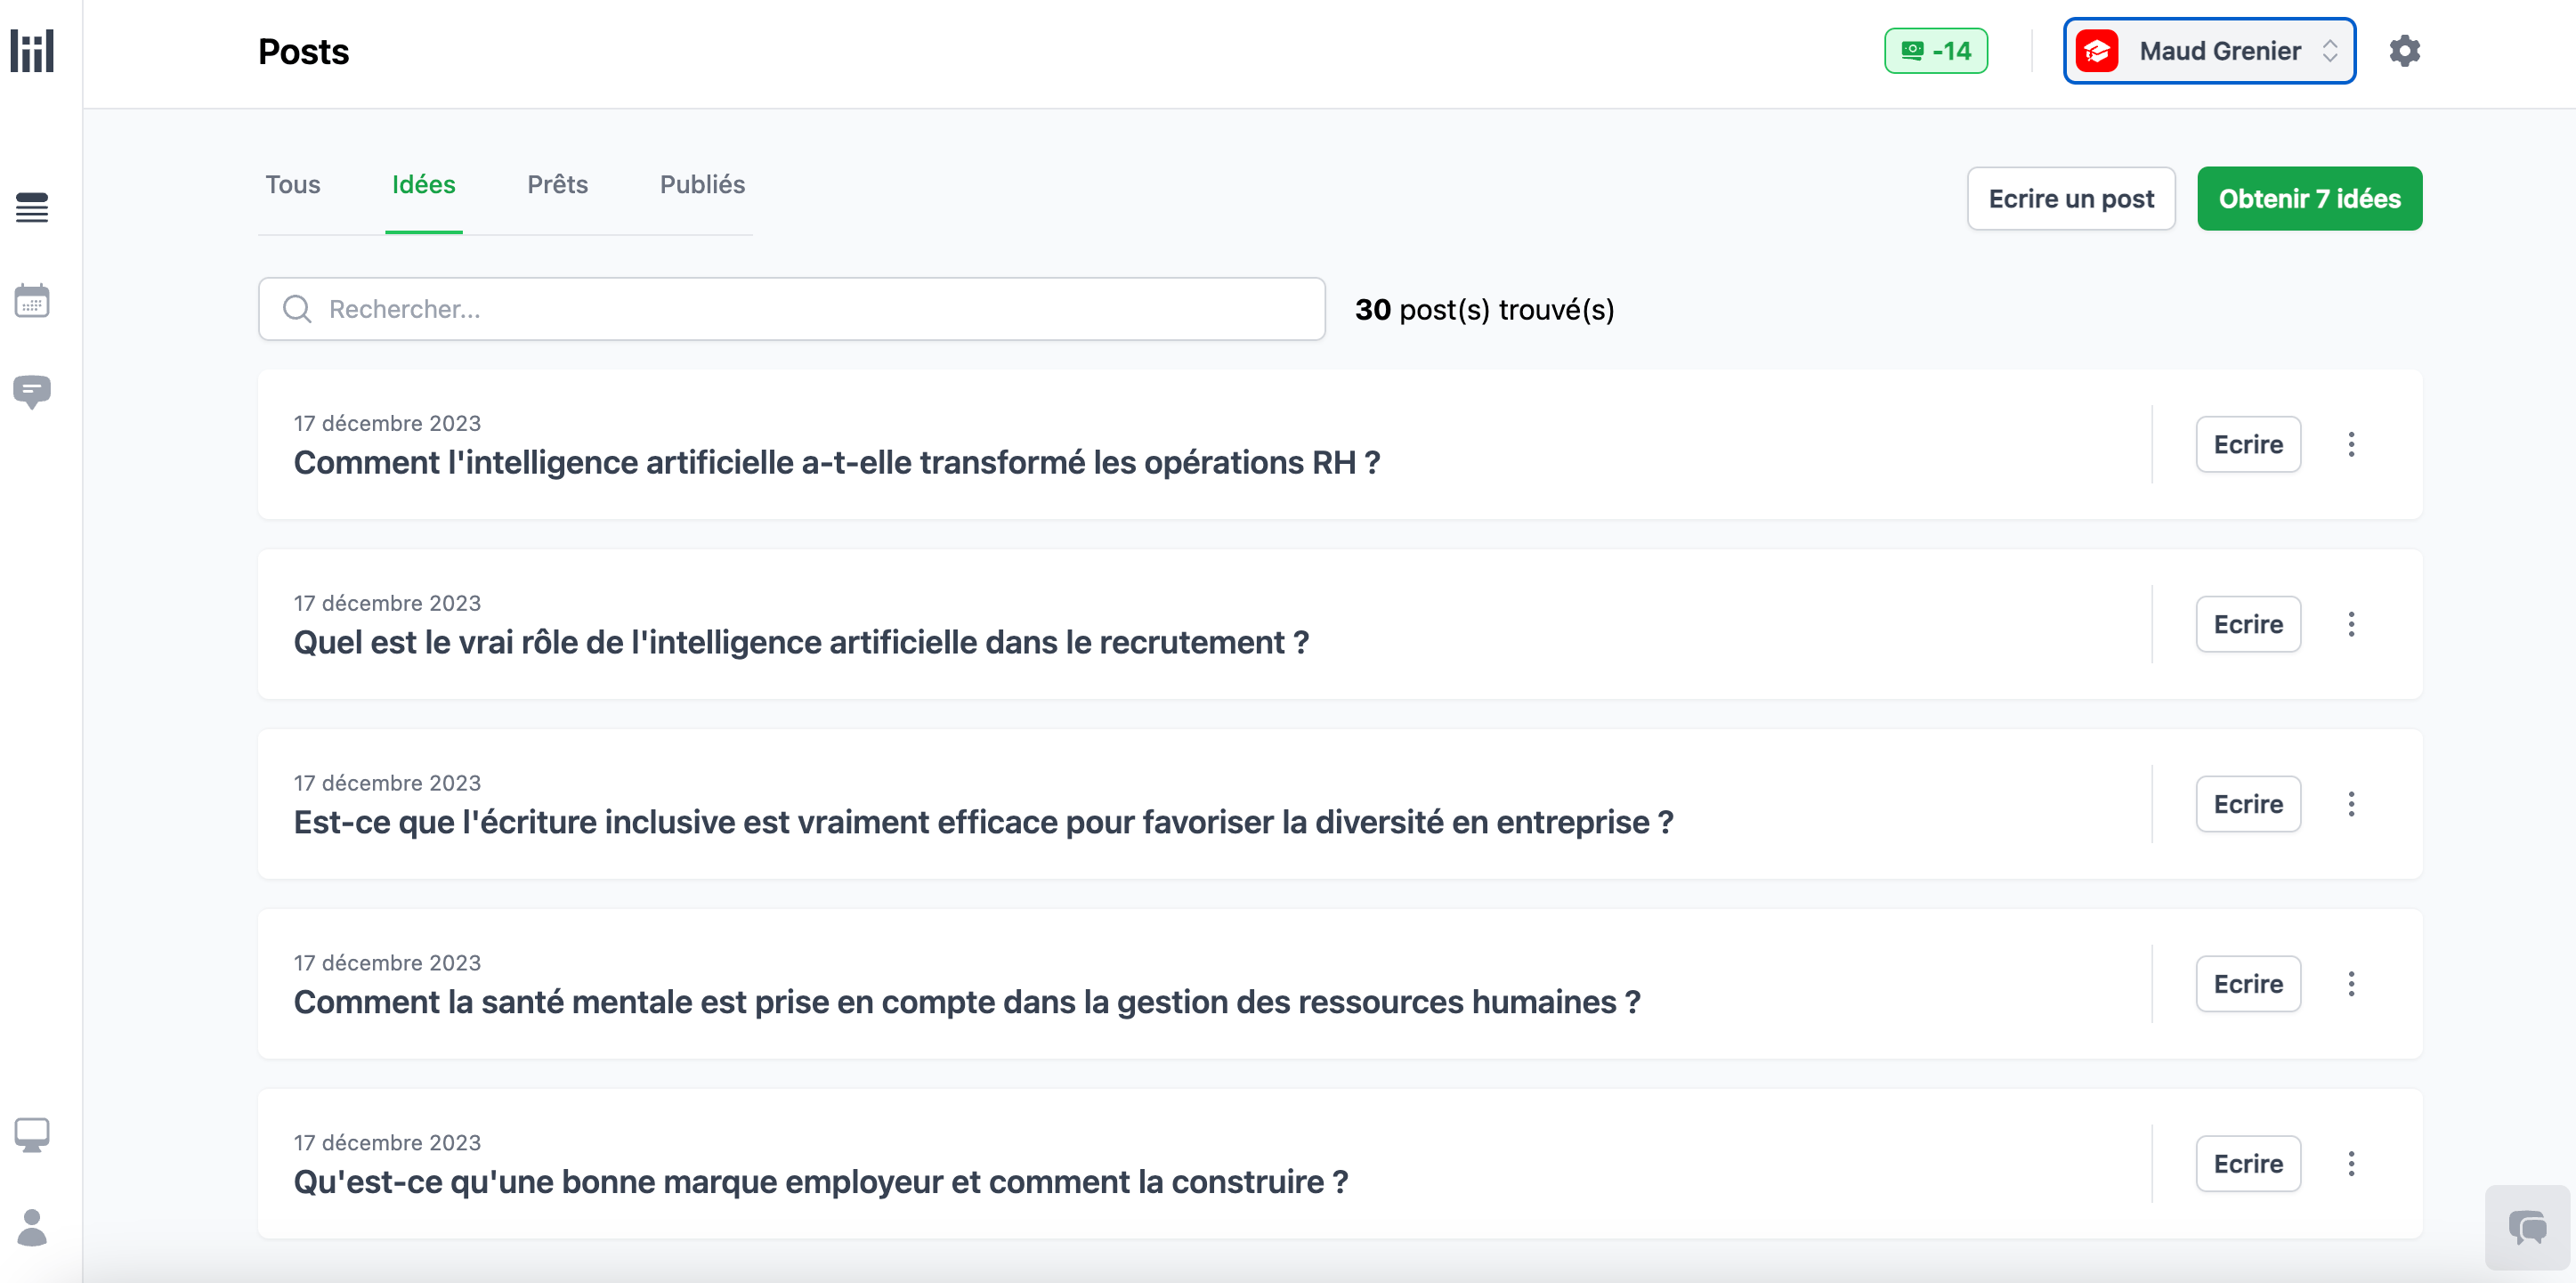Switch to the Publiés tab
The width and height of the screenshot is (2576, 1283).
[702, 185]
